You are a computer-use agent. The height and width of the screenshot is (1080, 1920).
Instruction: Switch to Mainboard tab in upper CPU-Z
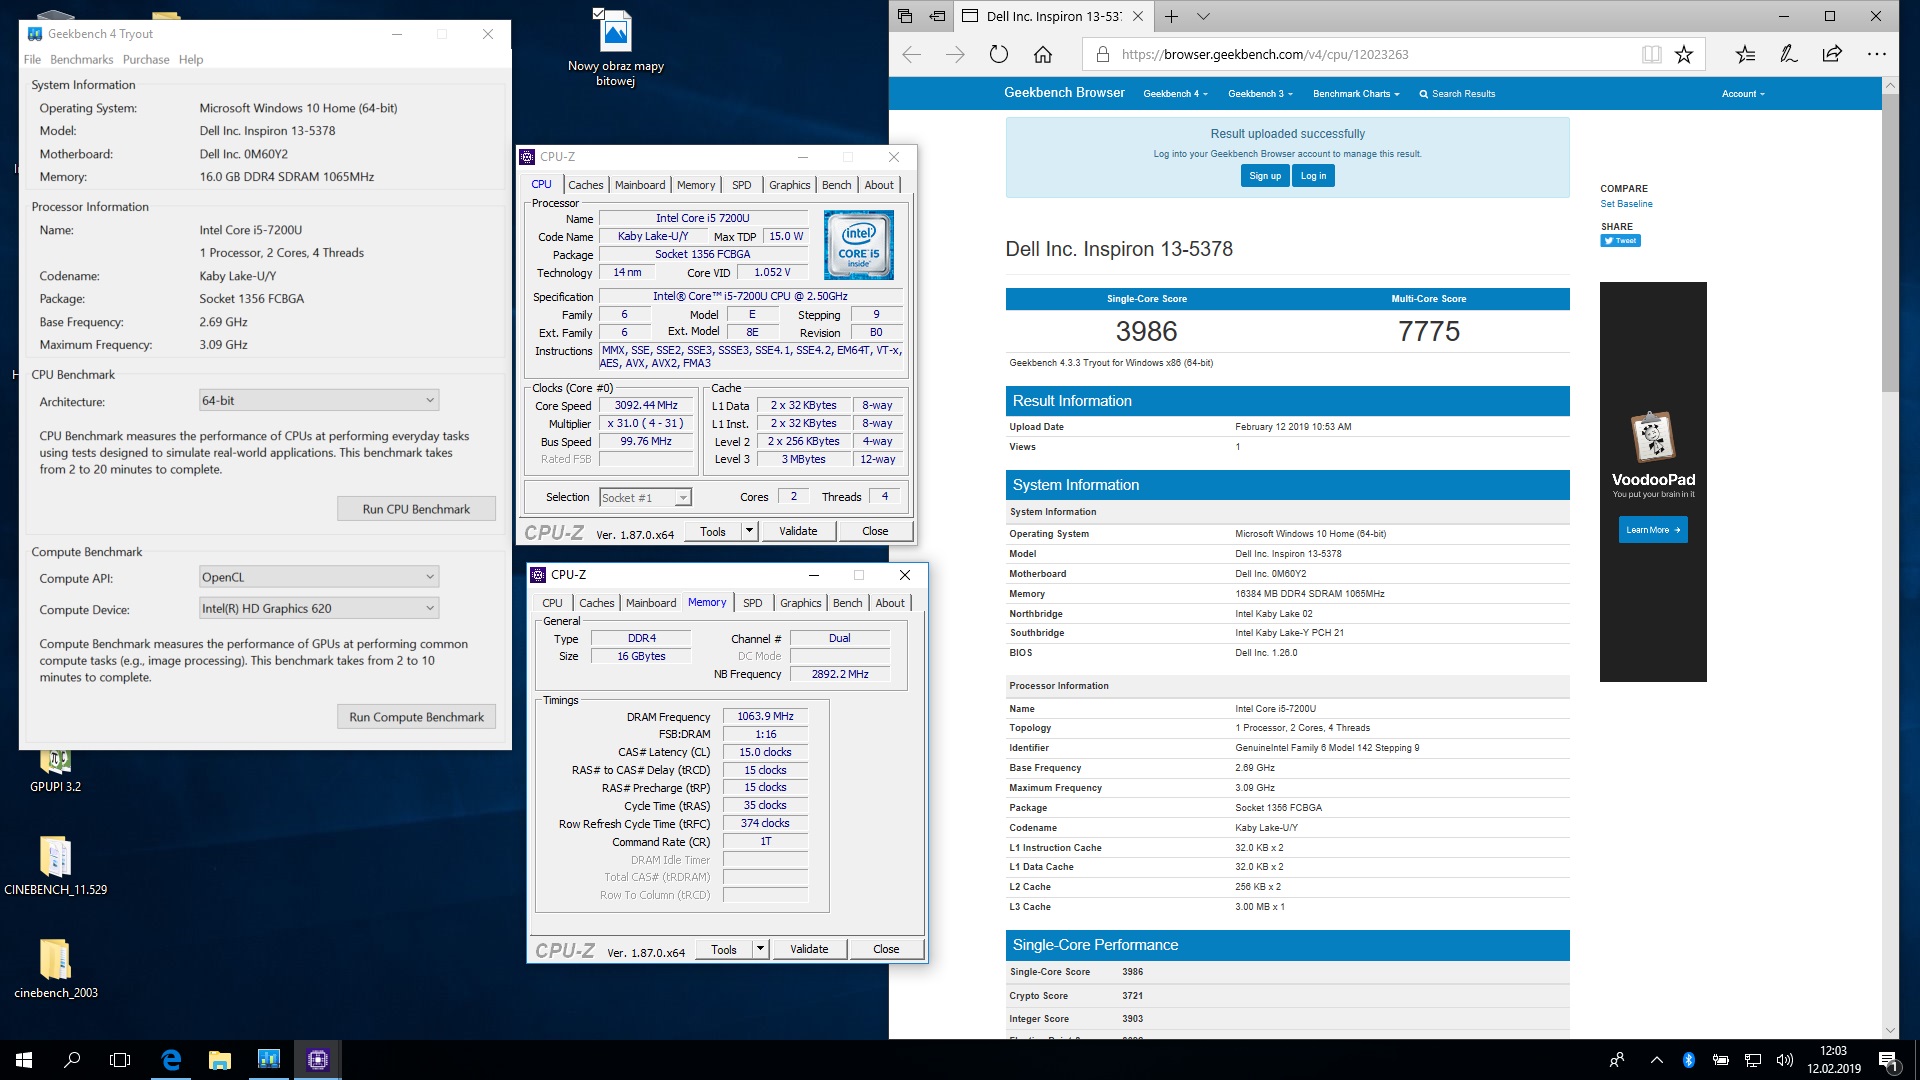pyautogui.click(x=640, y=185)
